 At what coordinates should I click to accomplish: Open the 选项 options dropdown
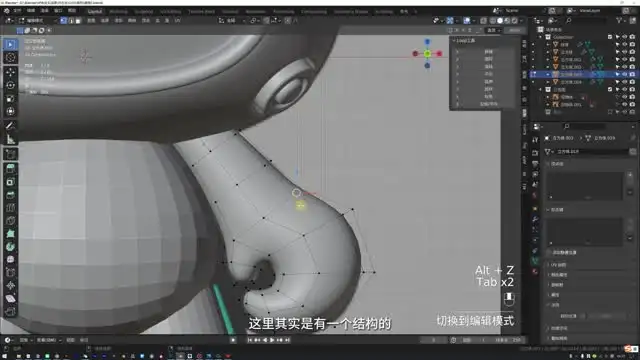click(493, 30)
